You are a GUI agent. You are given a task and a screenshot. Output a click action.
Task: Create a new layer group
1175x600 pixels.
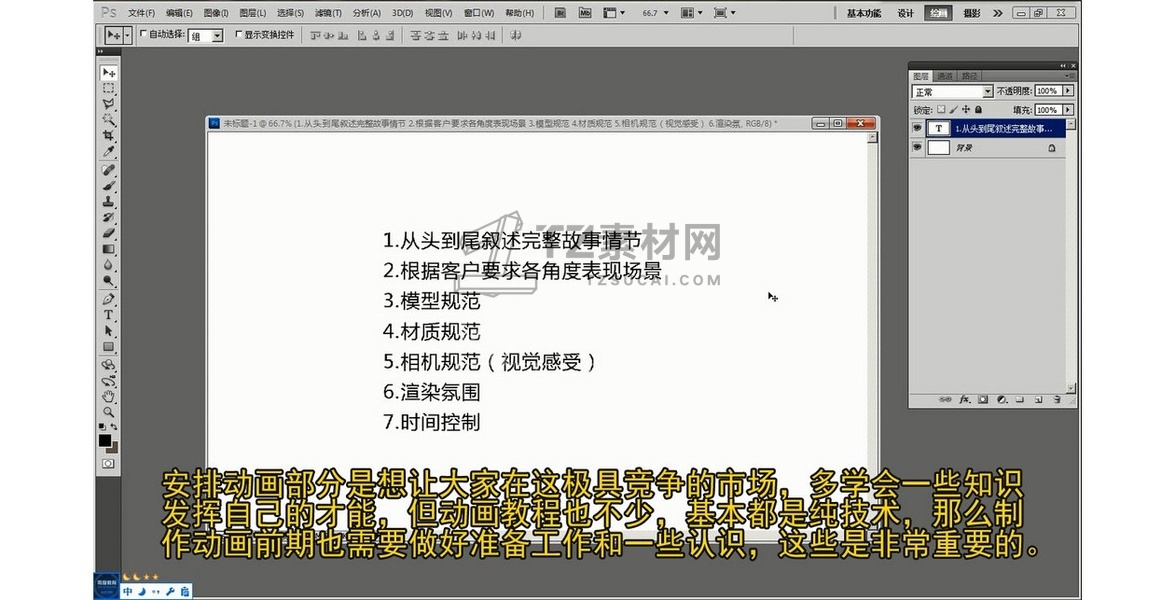tap(1020, 400)
